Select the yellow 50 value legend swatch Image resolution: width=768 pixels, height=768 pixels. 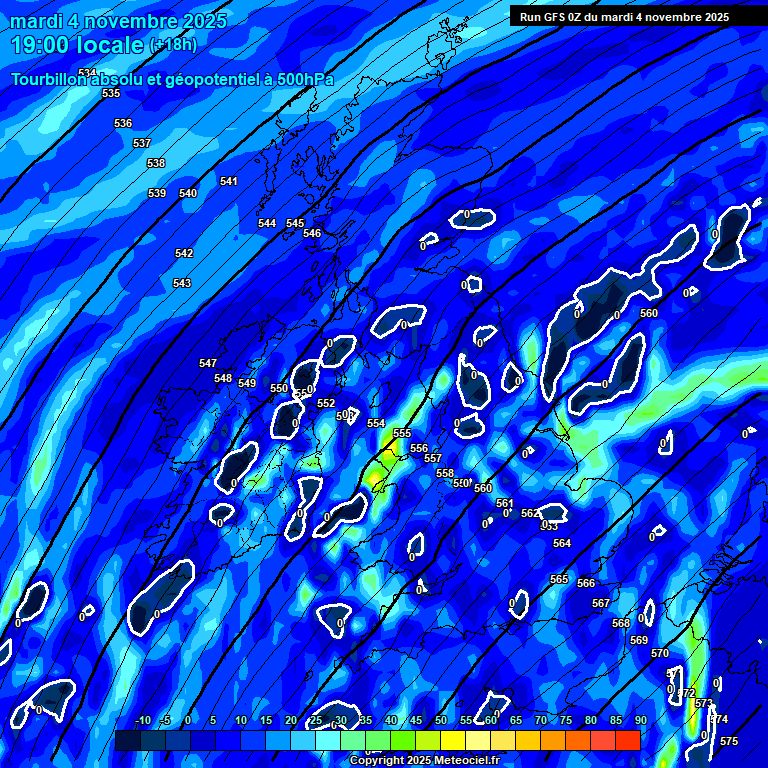coord(427,740)
